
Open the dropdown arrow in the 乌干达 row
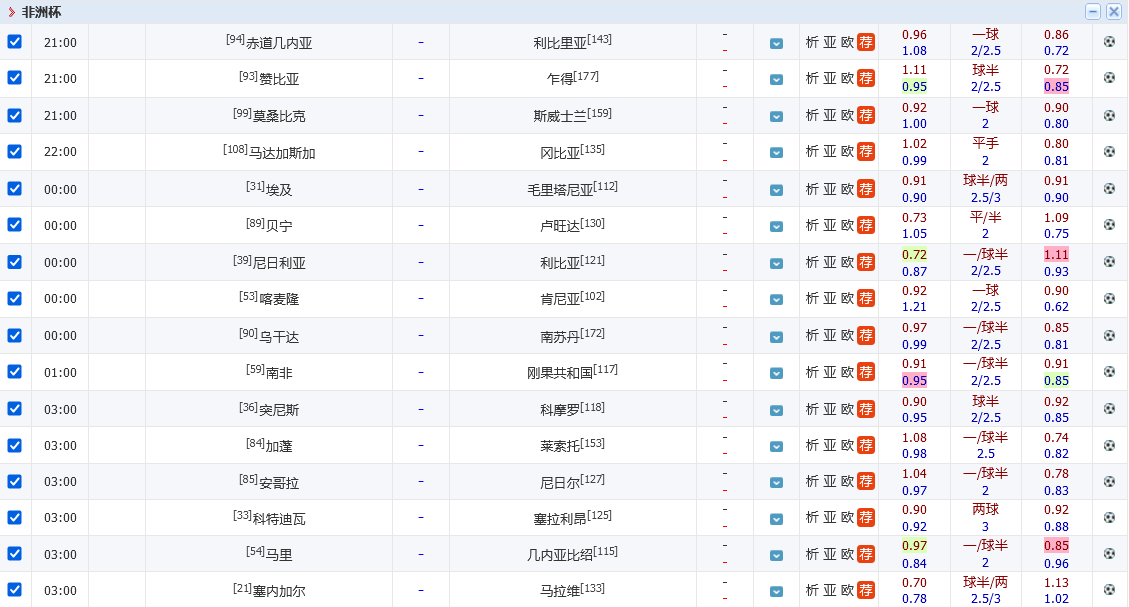(x=776, y=336)
